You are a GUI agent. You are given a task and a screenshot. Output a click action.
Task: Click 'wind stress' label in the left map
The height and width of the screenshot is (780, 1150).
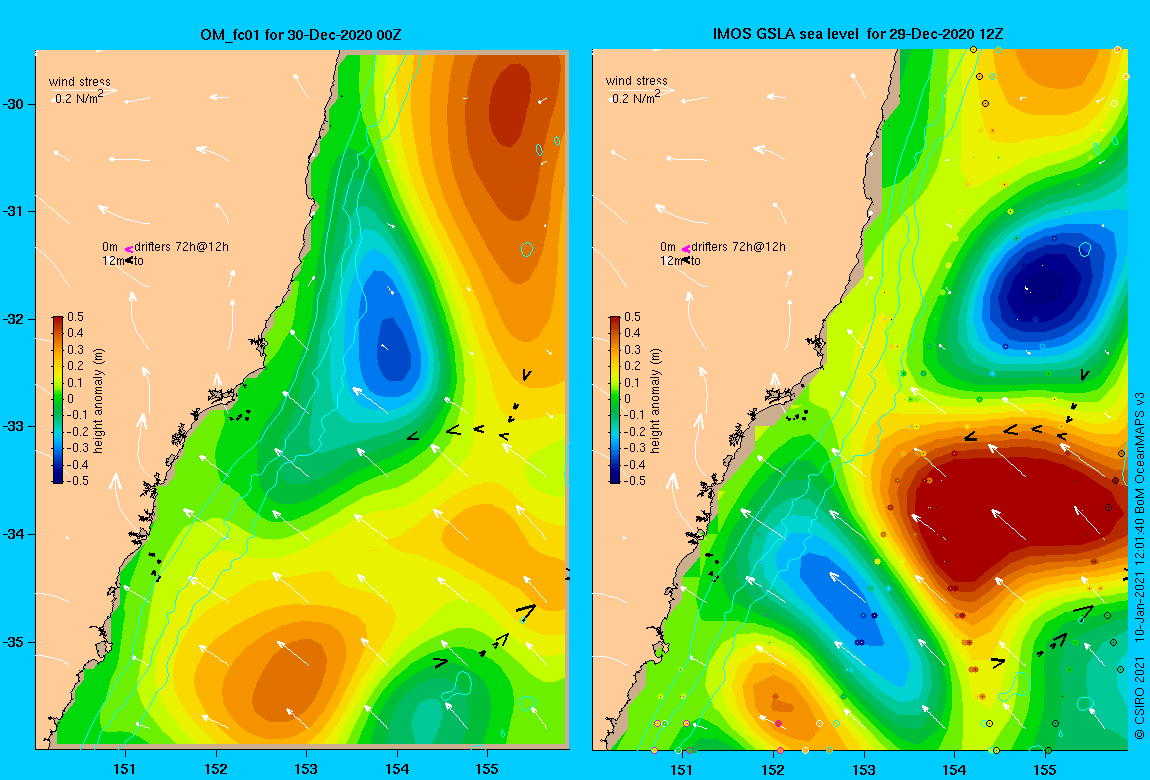pos(80,81)
